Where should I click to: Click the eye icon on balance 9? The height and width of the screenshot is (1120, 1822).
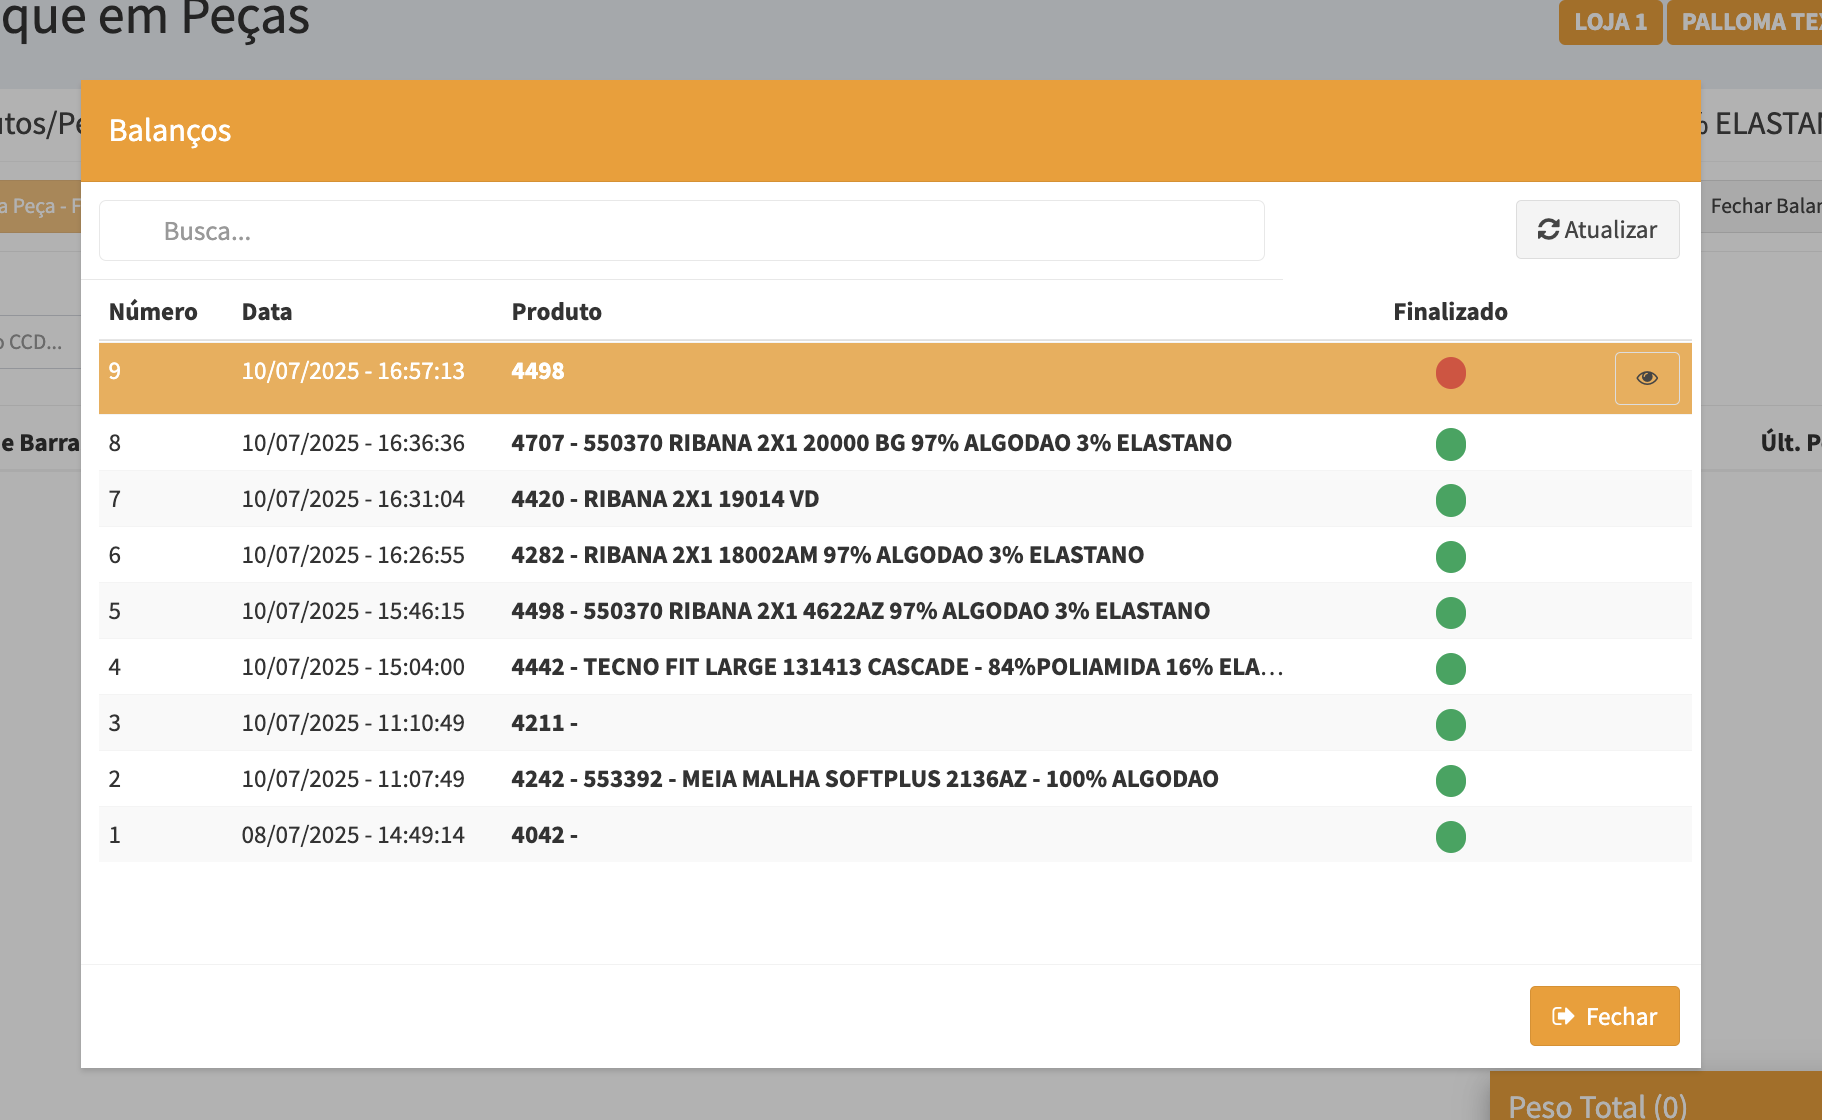(x=1646, y=378)
